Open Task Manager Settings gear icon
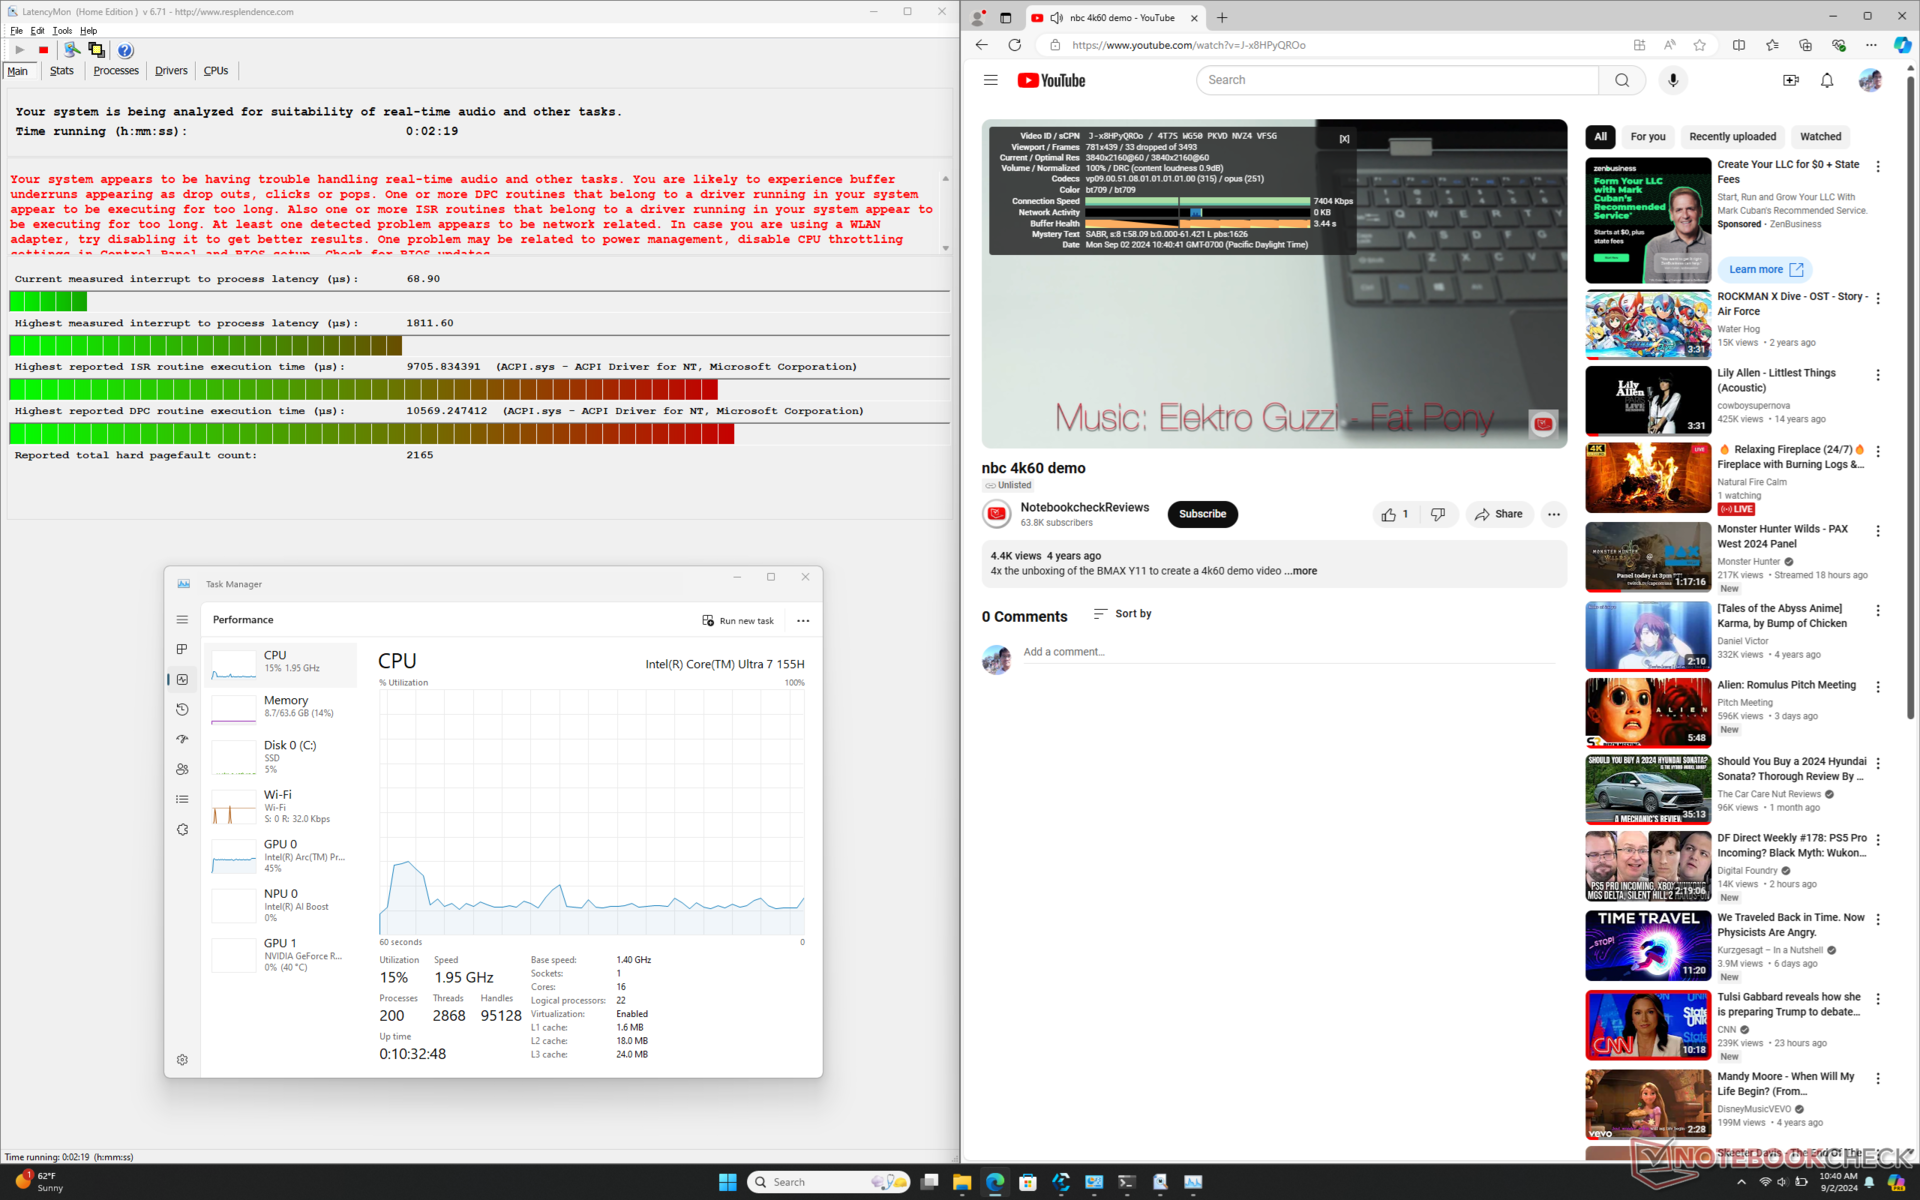The width and height of the screenshot is (1920, 1200). [x=182, y=1060]
